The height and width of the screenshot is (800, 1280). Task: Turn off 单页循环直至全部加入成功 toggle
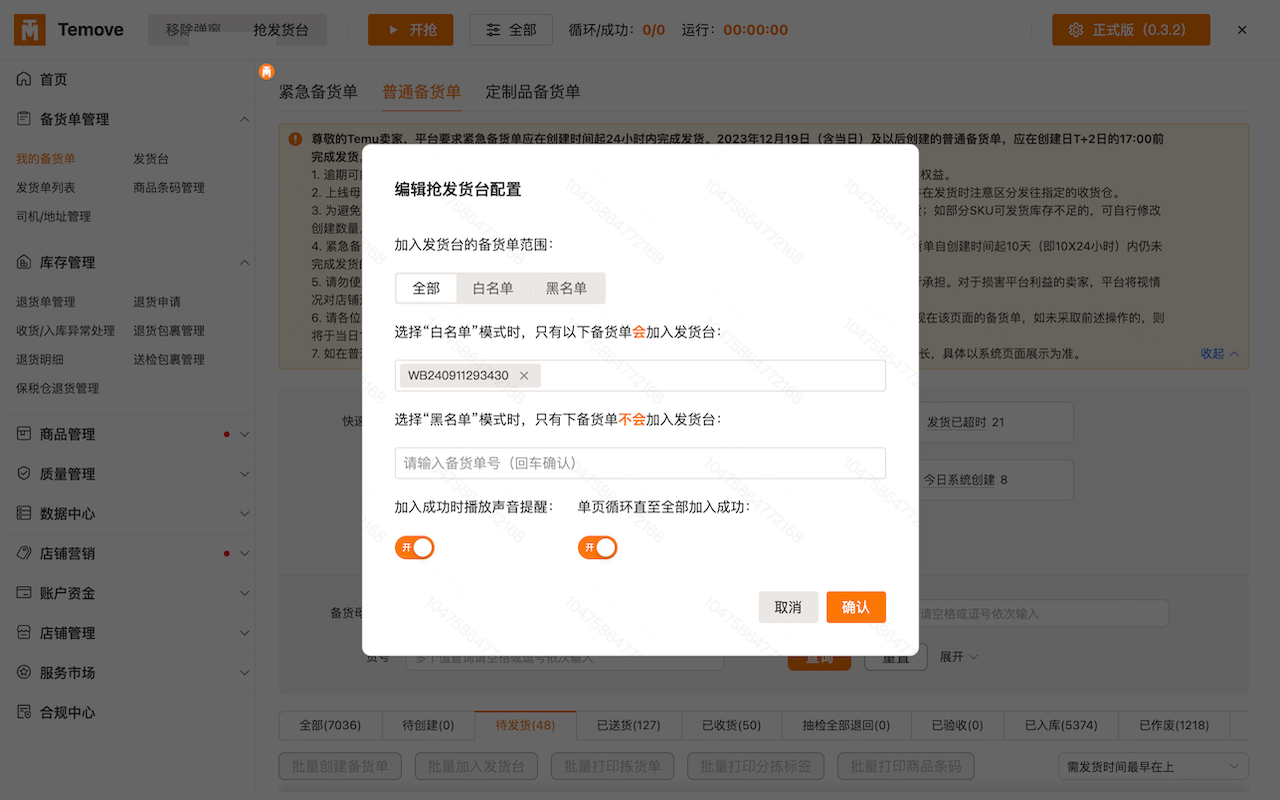[597, 547]
